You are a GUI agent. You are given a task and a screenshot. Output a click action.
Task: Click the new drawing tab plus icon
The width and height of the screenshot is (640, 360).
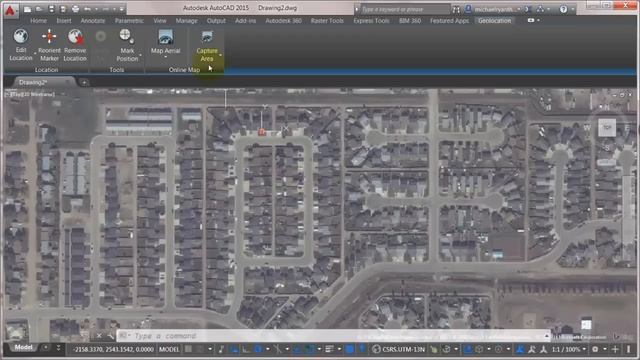(84, 82)
